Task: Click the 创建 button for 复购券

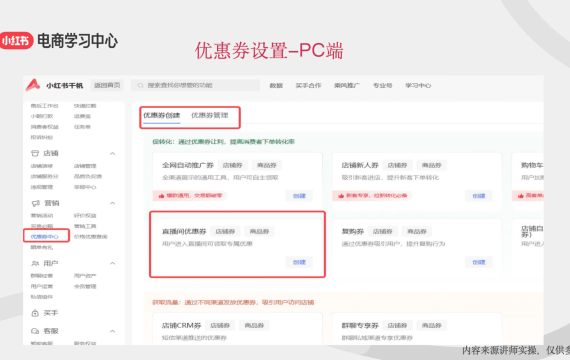Action: pyautogui.click(x=479, y=262)
